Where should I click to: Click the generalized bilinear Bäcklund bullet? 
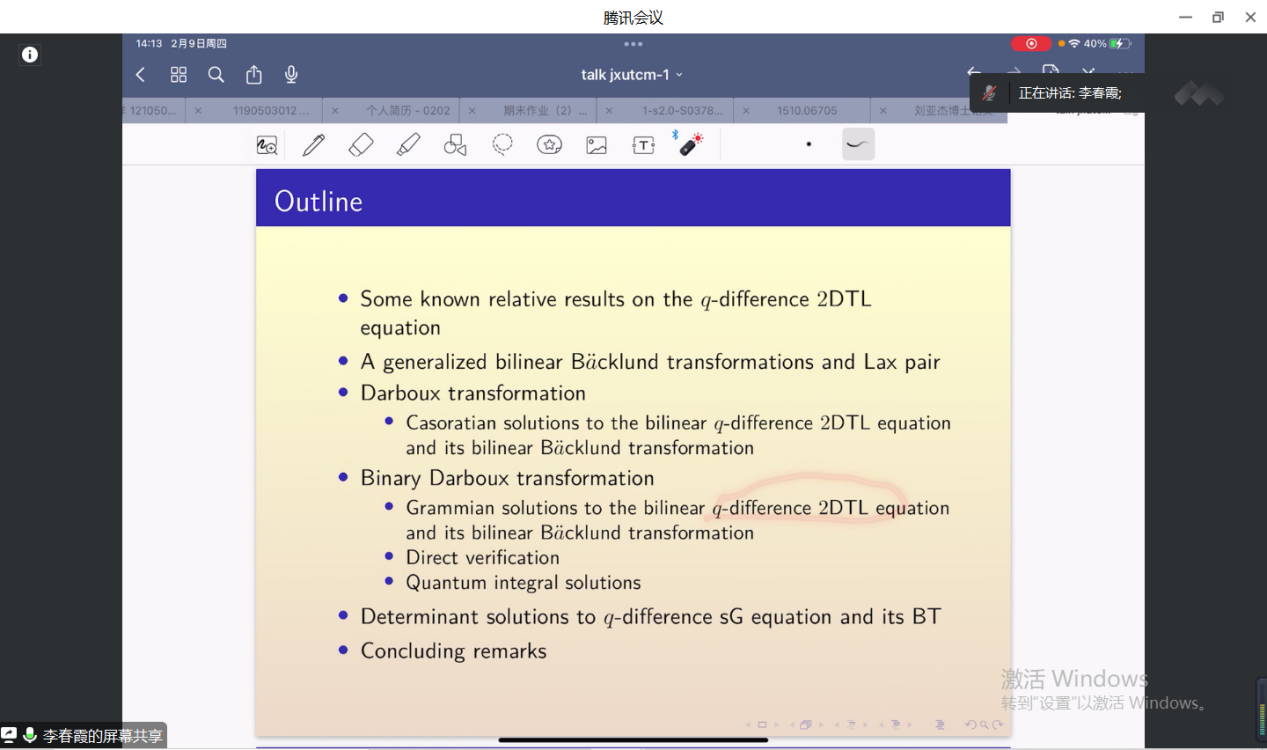650,362
